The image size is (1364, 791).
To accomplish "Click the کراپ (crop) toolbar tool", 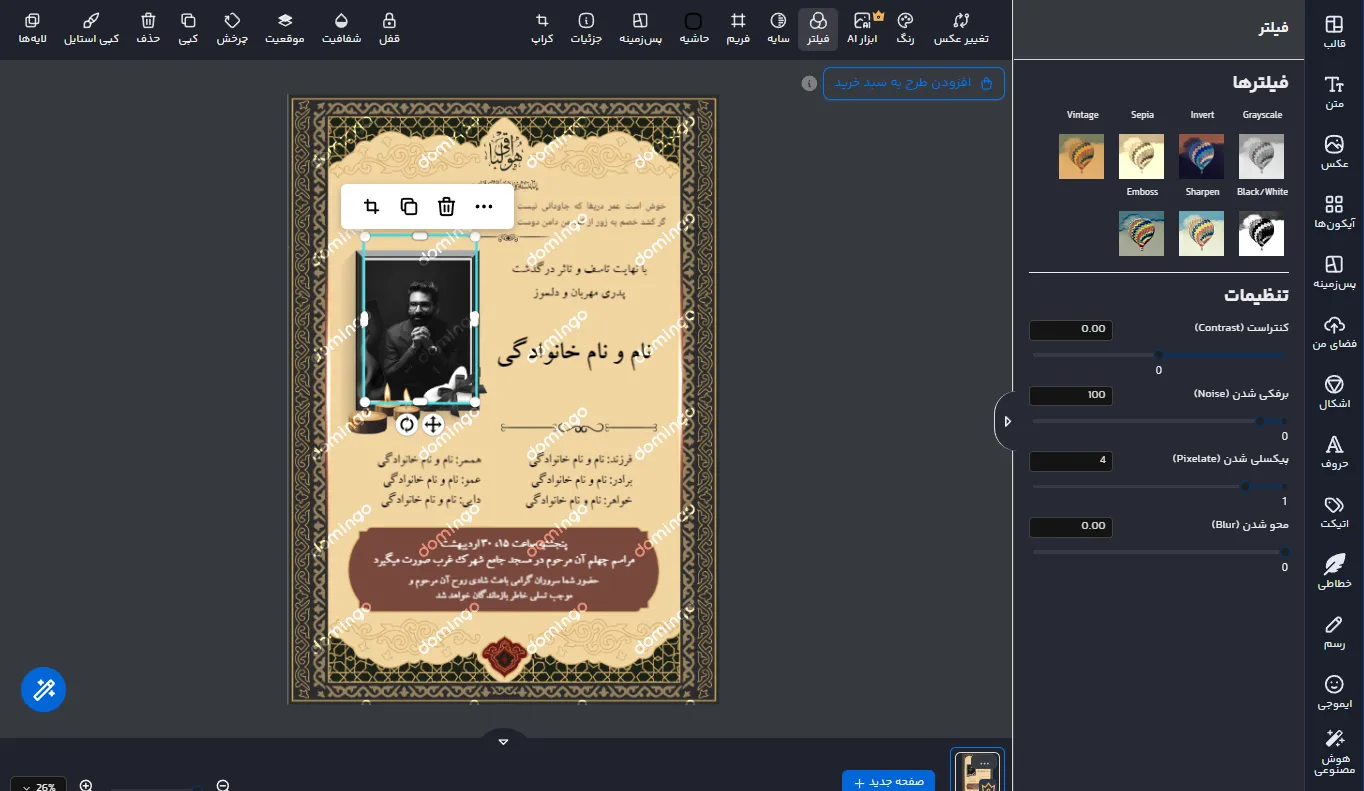I will [542, 28].
